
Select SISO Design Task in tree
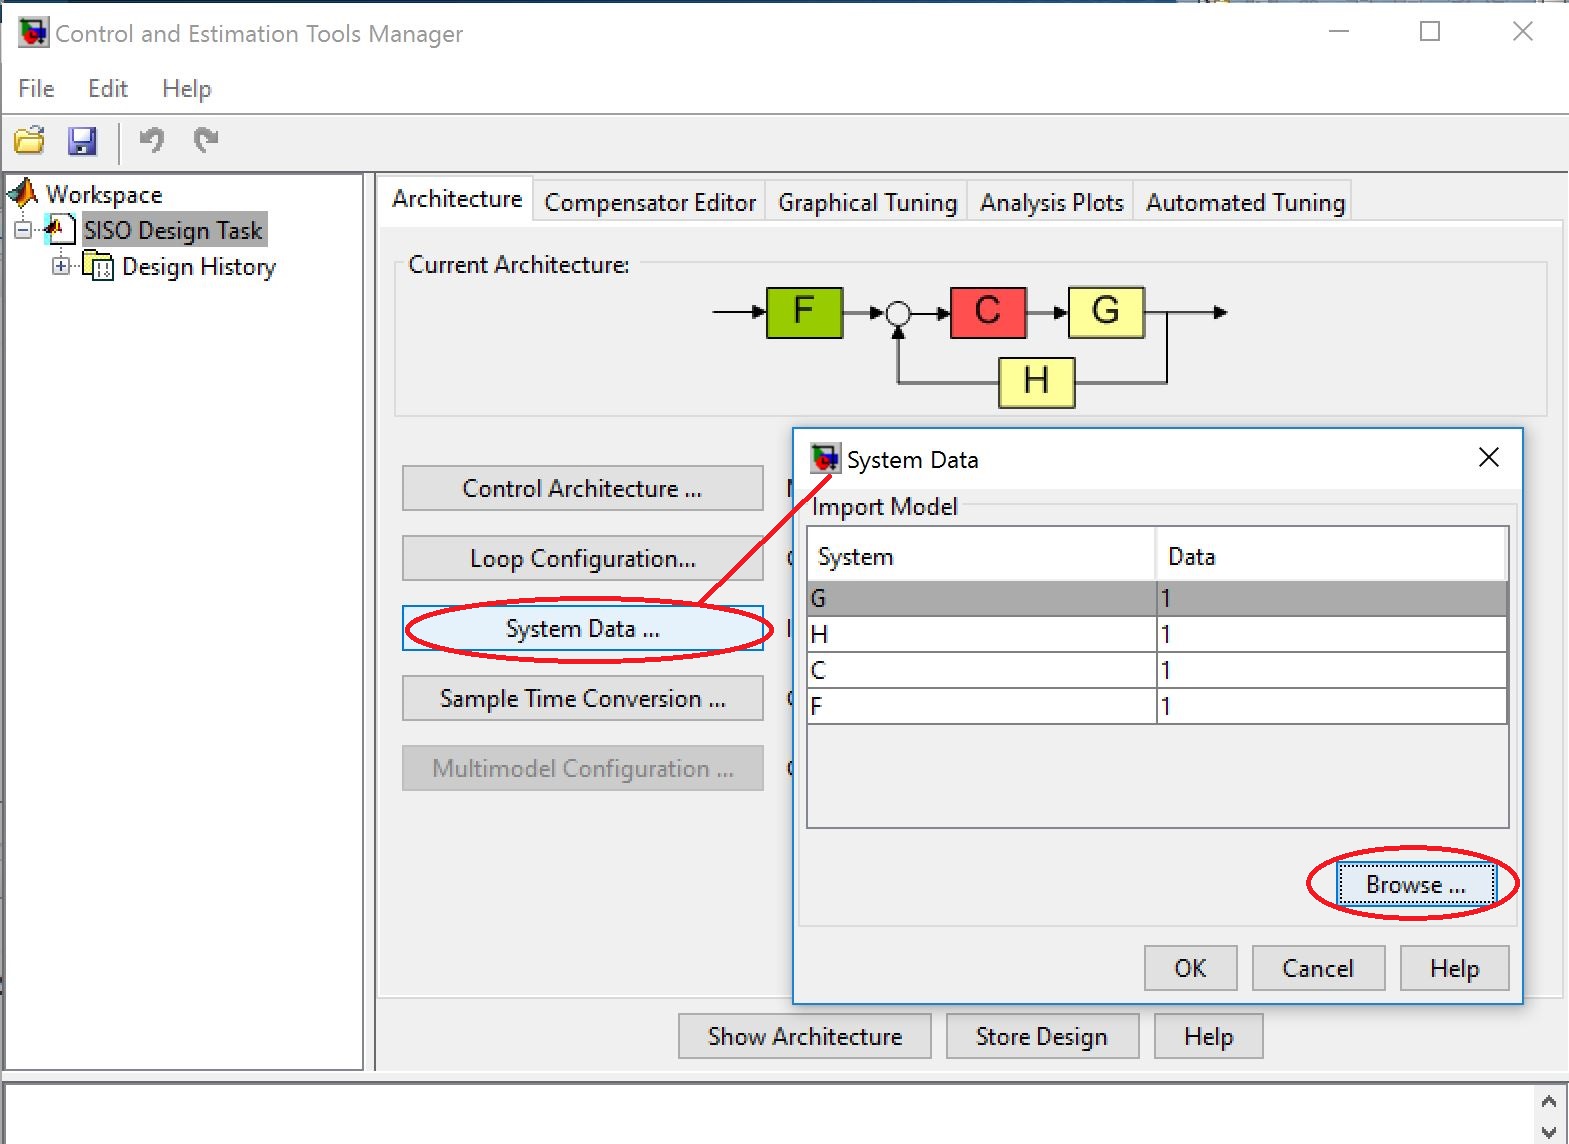click(173, 230)
